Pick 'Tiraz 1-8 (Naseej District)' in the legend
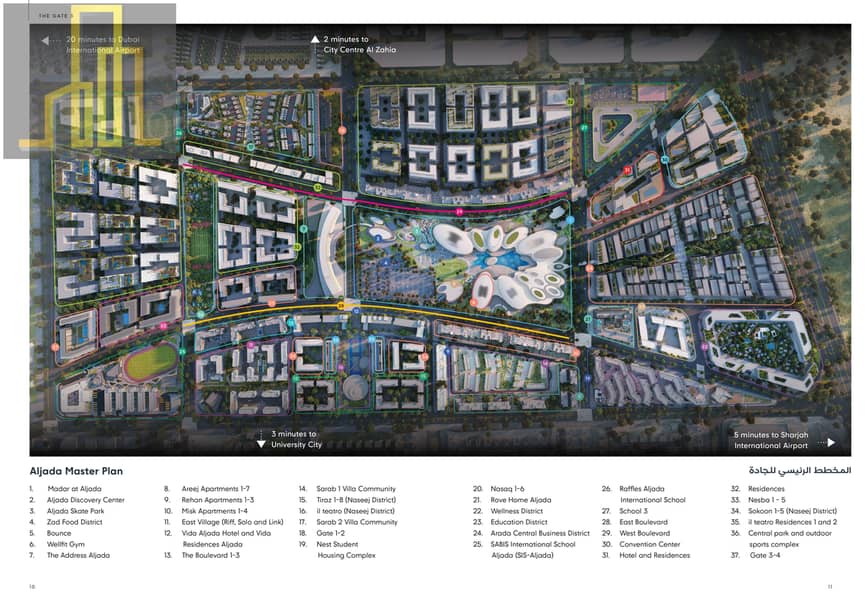This screenshot has height=599, width=865. coord(356,500)
